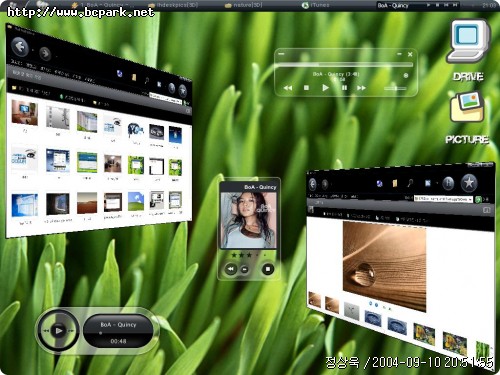Set the star rating under album art
This screenshot has height=375, width=500.
click(x=249, y=255)
